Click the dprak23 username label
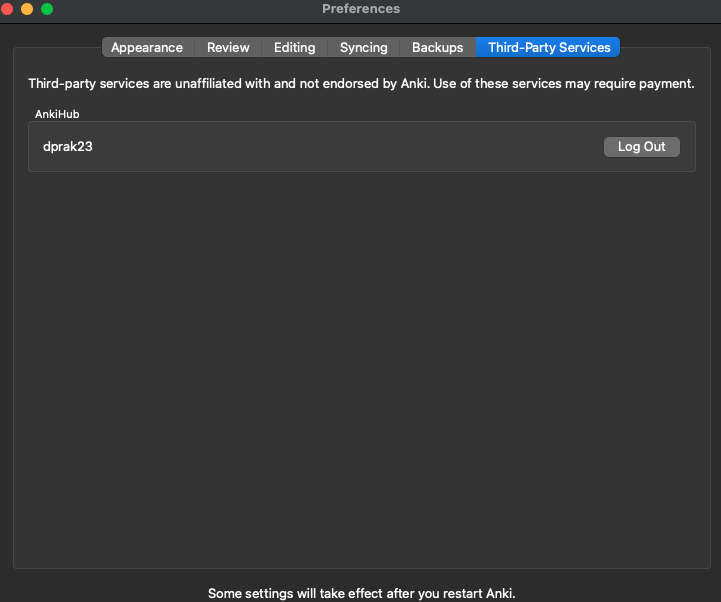 [x=68, y=147]
